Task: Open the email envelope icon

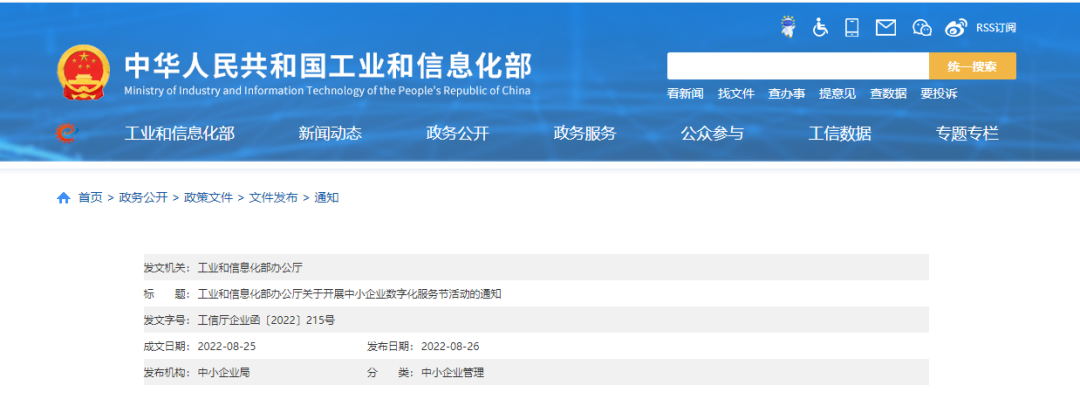Action: 886,28
